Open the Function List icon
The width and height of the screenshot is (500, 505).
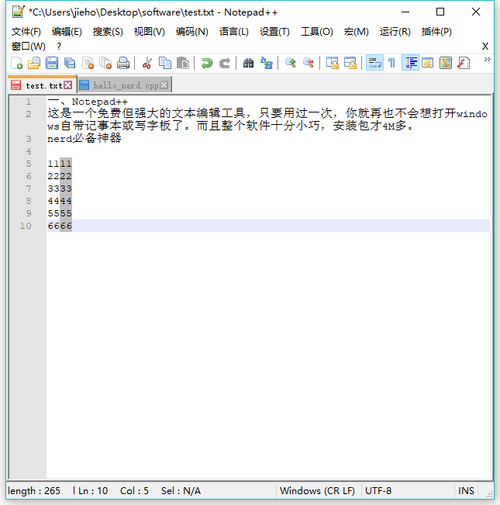pyautogui.click(x=464, y=63)
